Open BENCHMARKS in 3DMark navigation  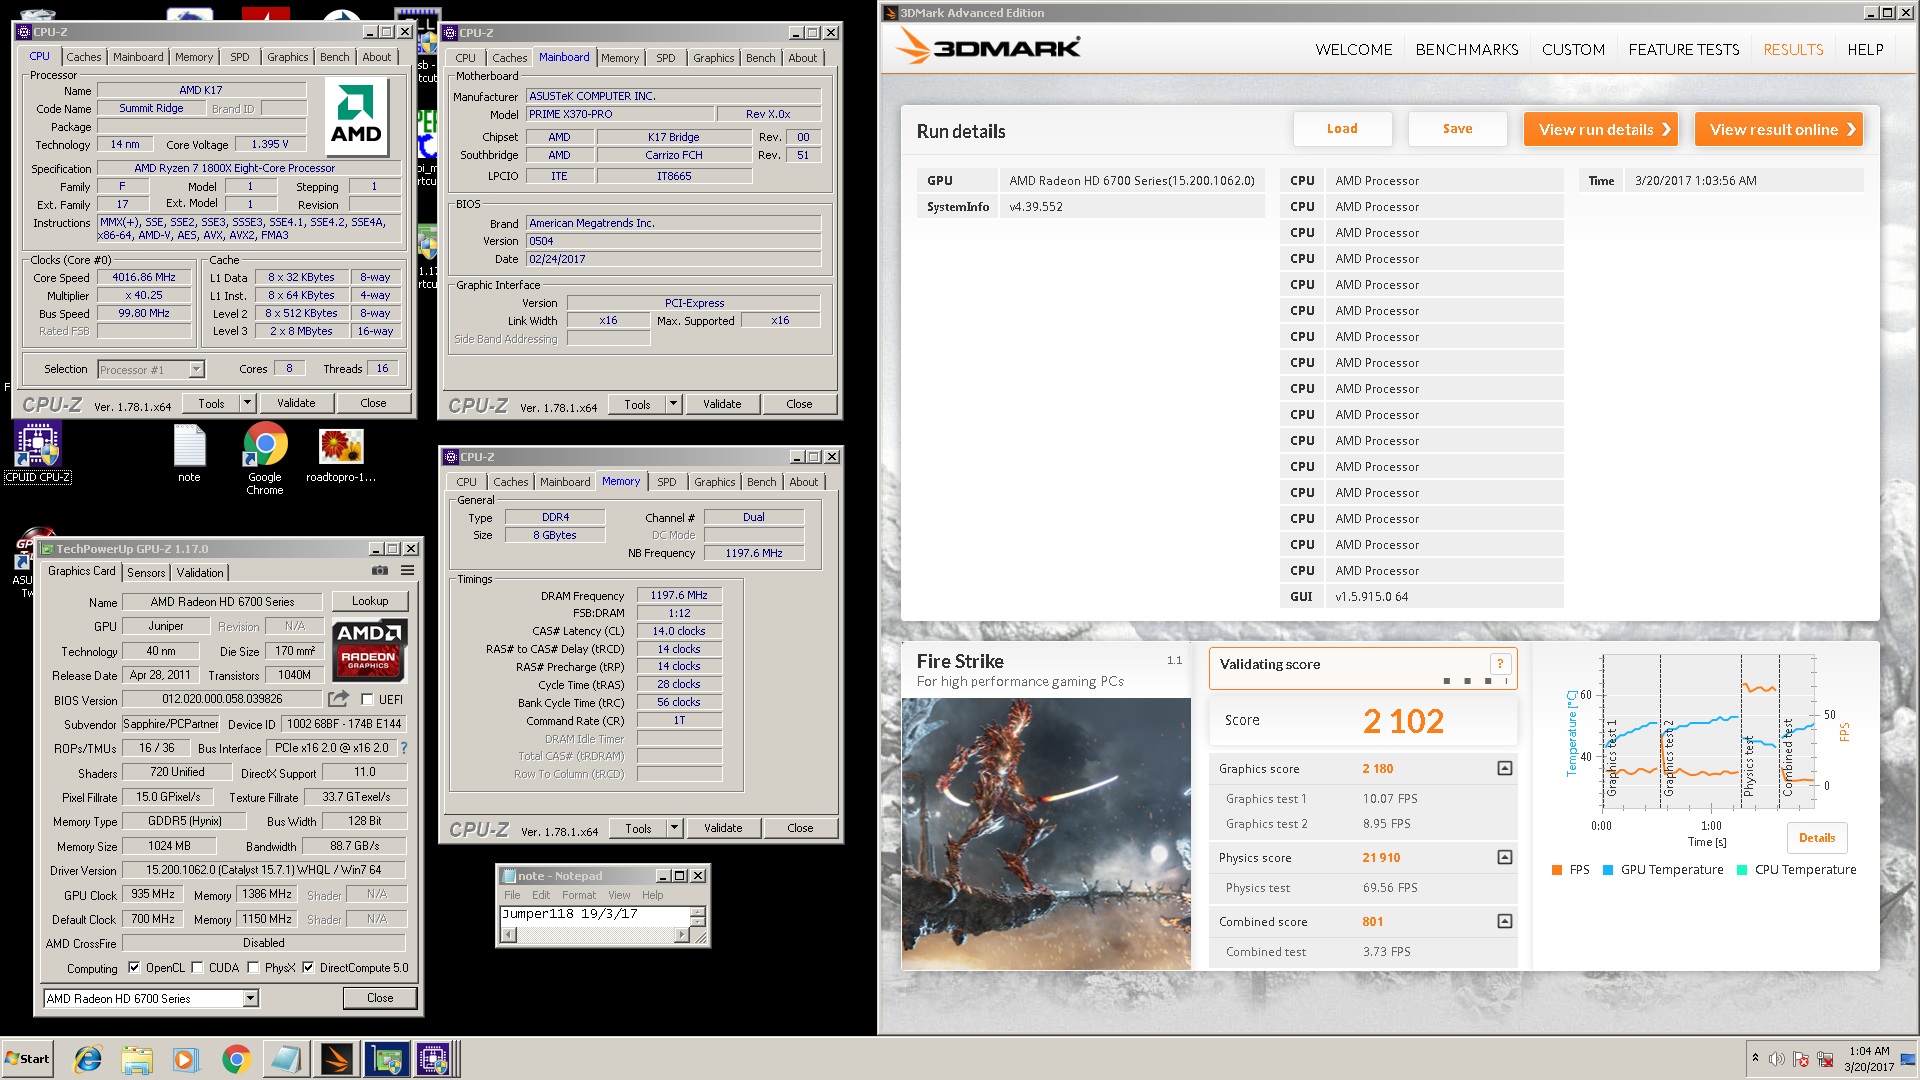coord(1466,49)
